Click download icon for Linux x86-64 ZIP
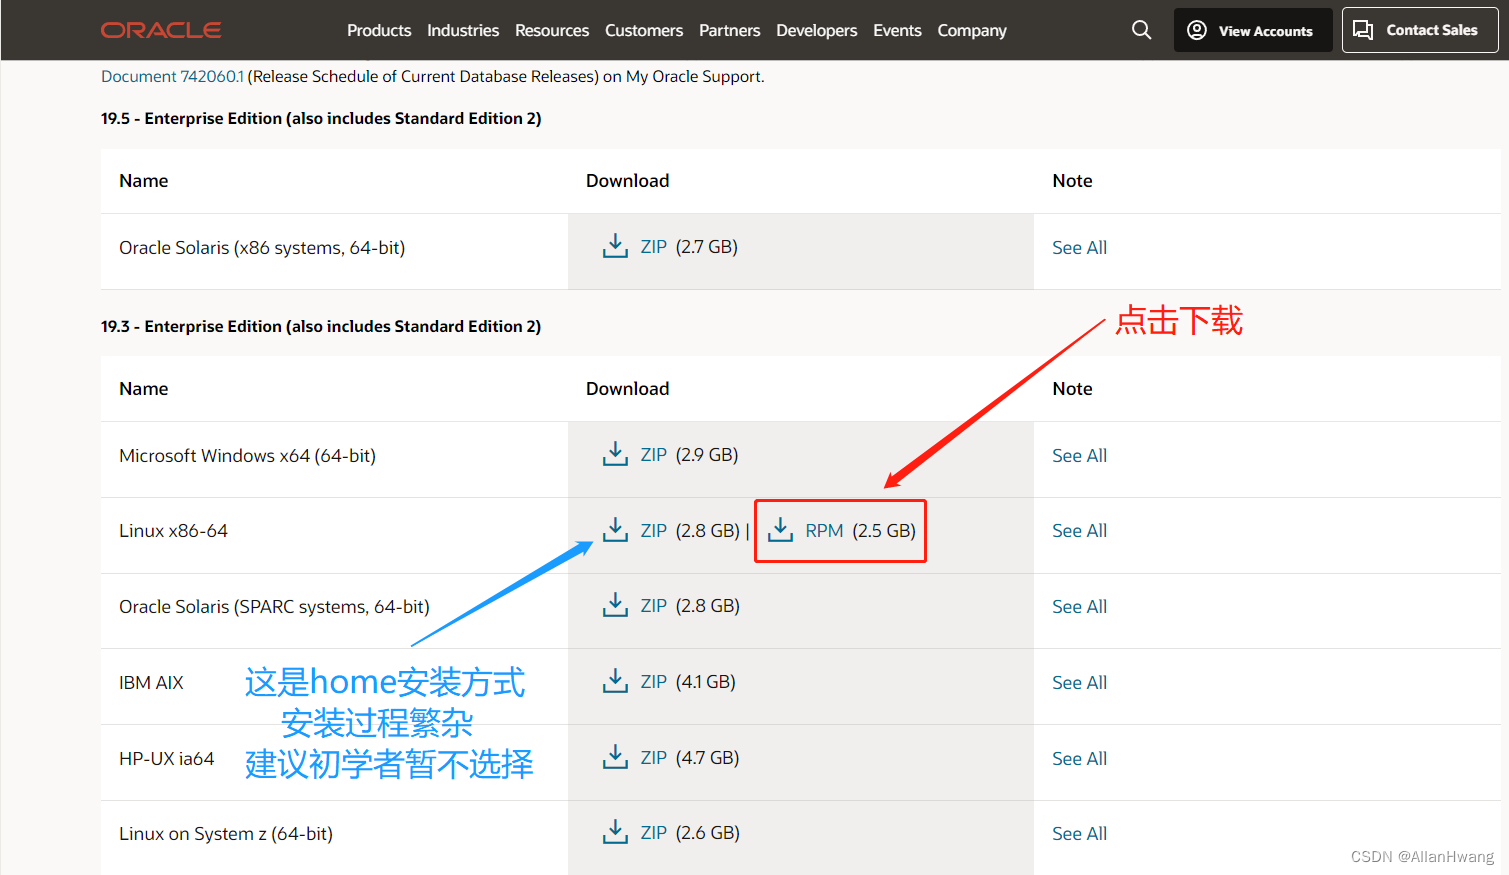Viewport: 1509px width, 875px height. coord(615,530)
